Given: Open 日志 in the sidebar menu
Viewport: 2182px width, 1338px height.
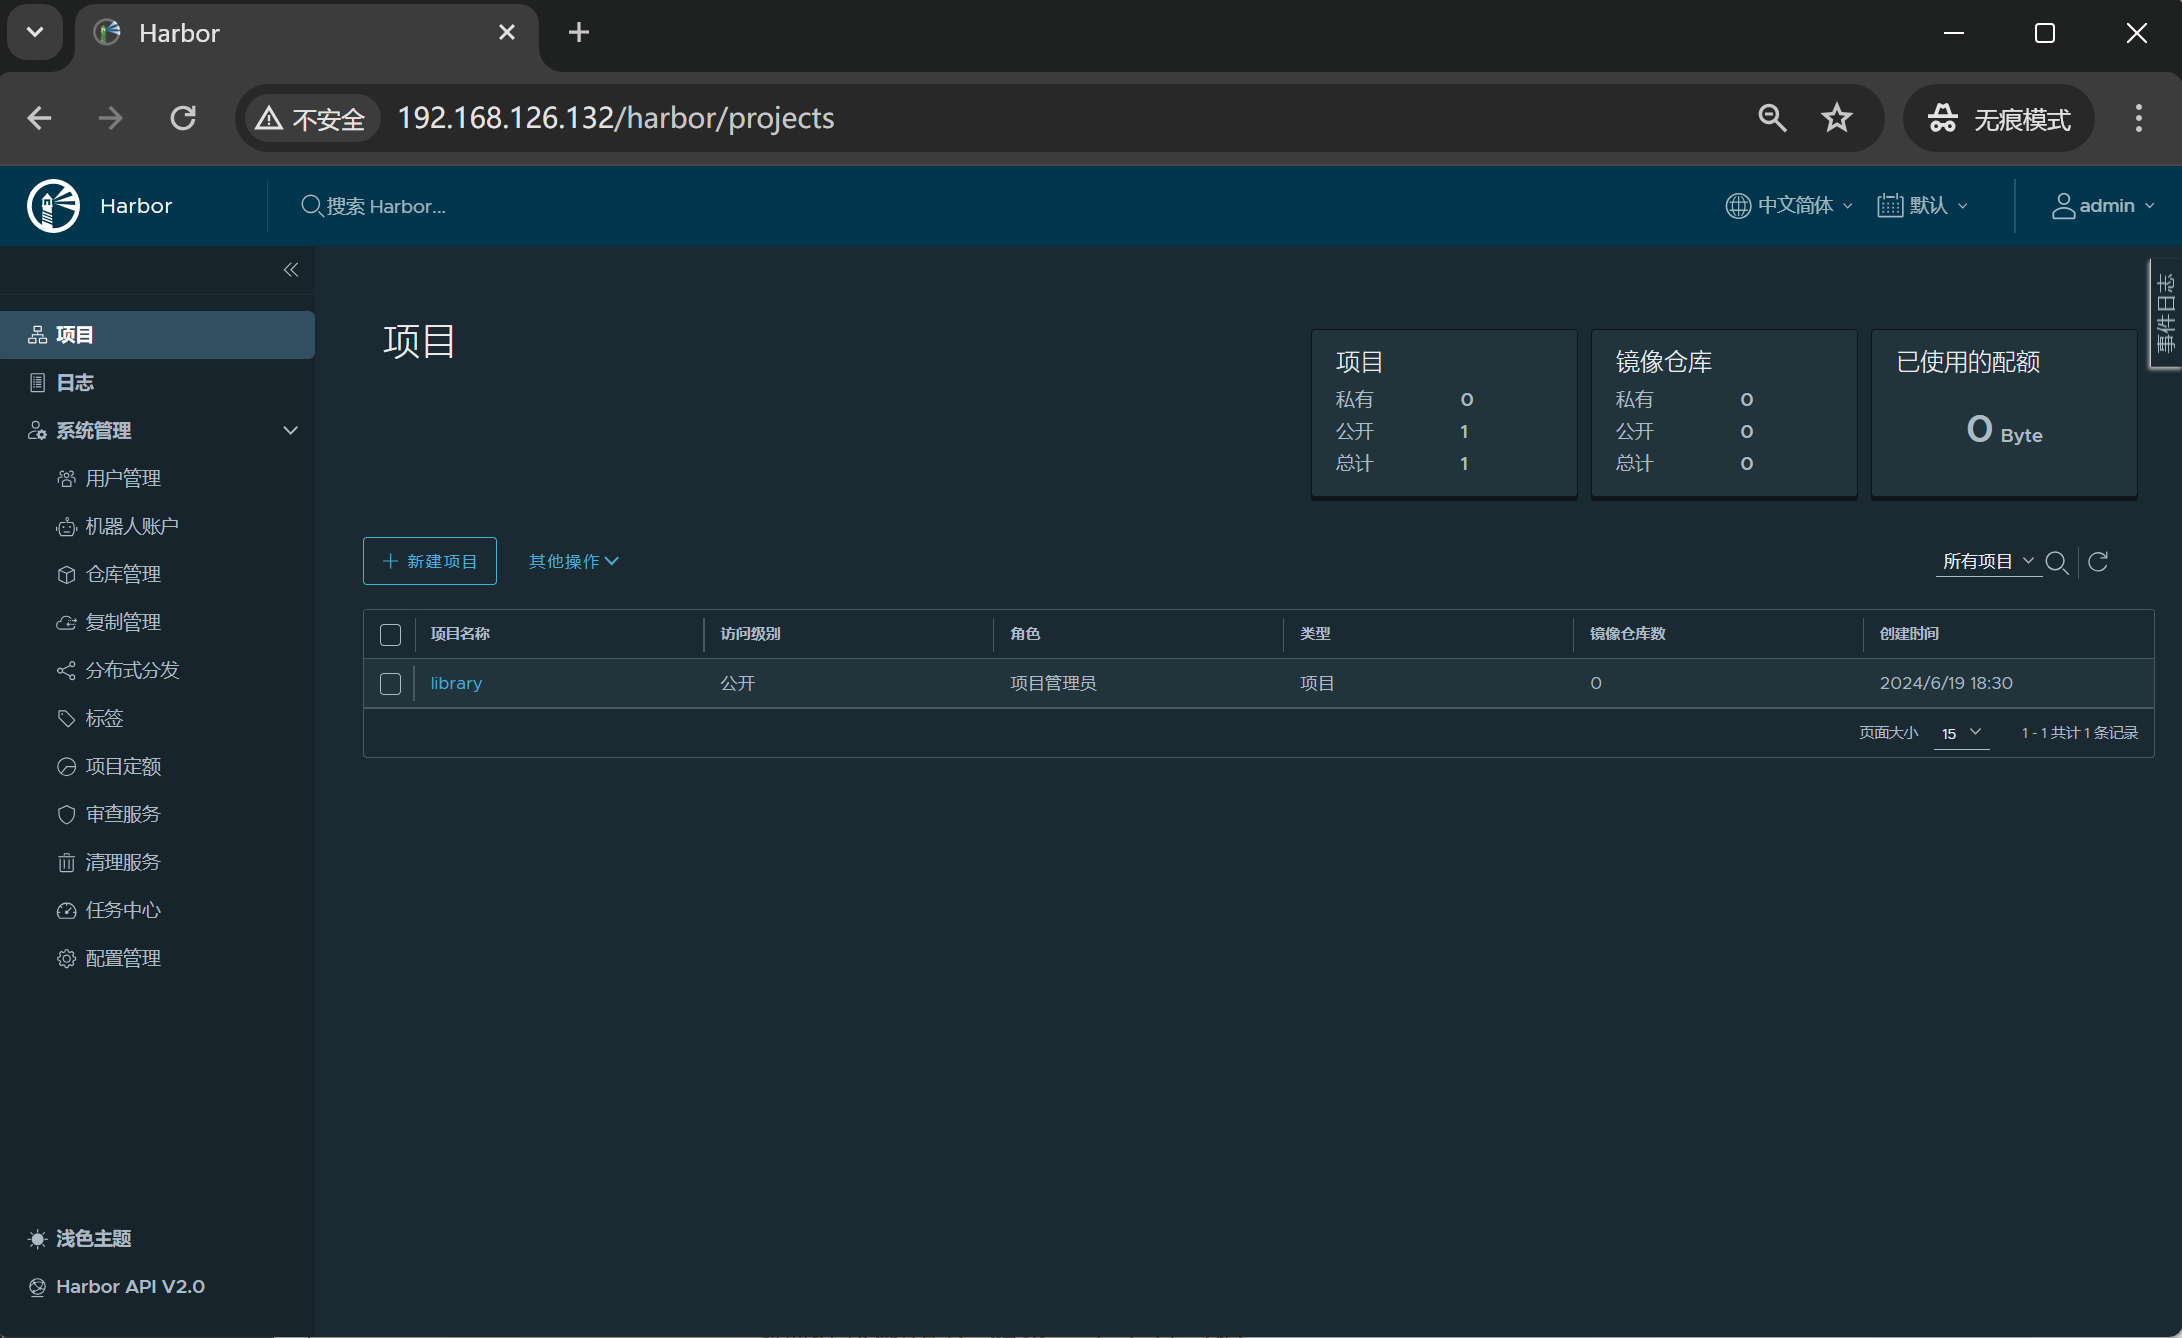Looking at the screenshot, I should click(x=74, y=383).
